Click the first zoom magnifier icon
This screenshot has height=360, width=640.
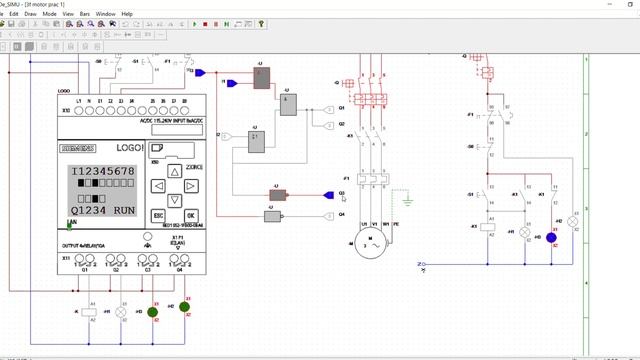pyautogui.click(x=69, y=24)
